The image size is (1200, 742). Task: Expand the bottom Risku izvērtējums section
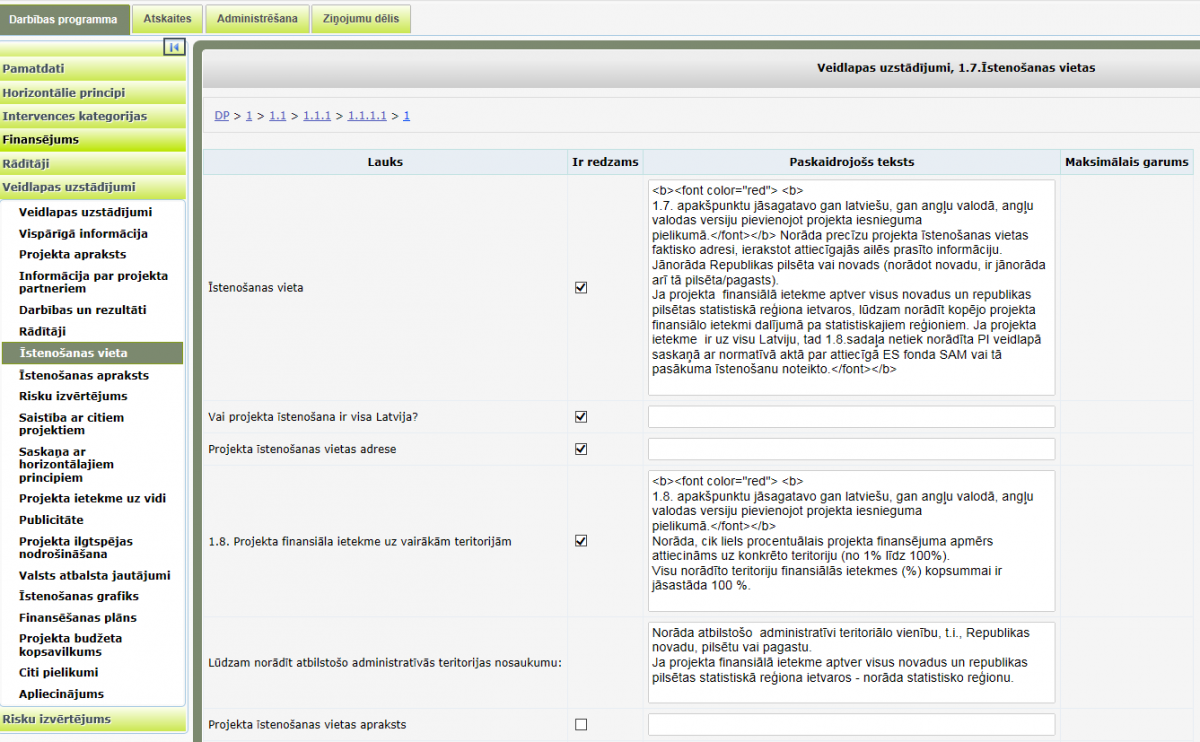(92, 719)
